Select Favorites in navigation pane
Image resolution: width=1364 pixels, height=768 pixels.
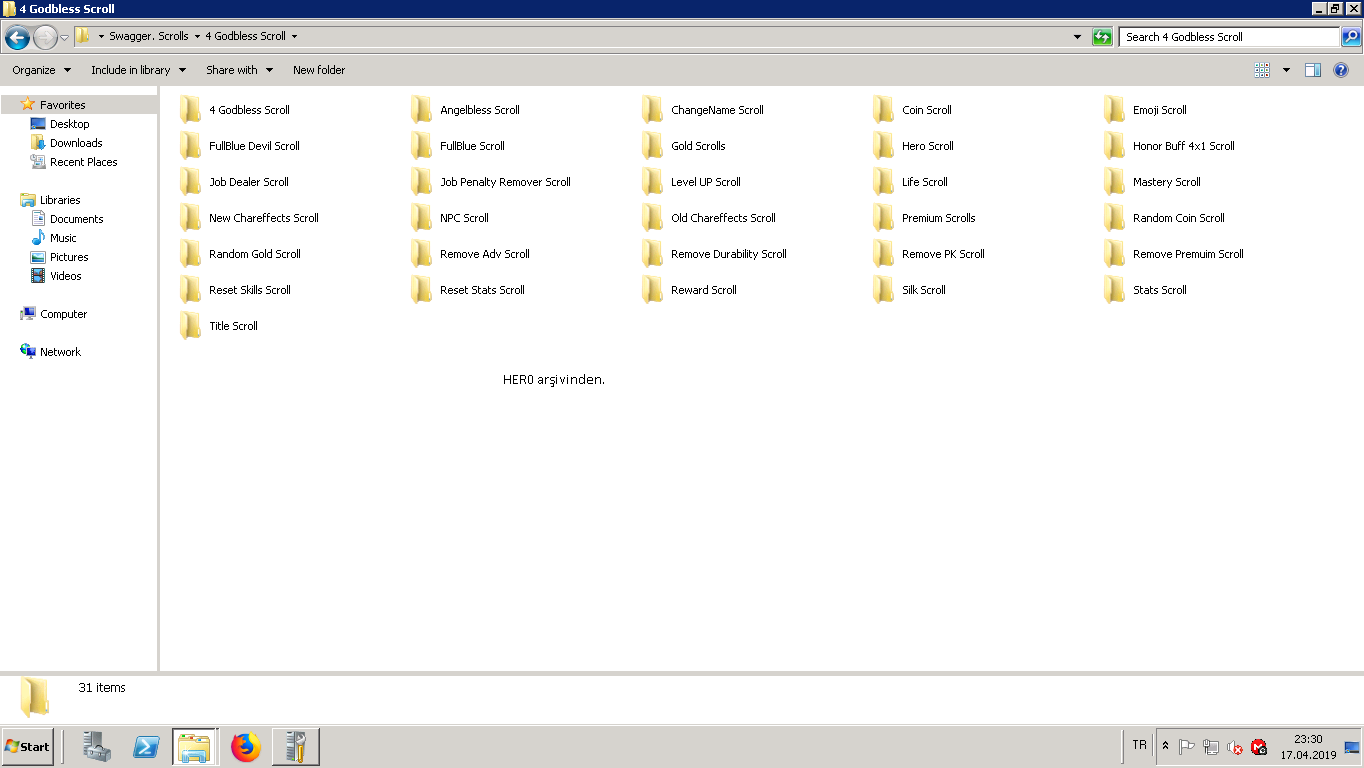[x=62, y=105]
